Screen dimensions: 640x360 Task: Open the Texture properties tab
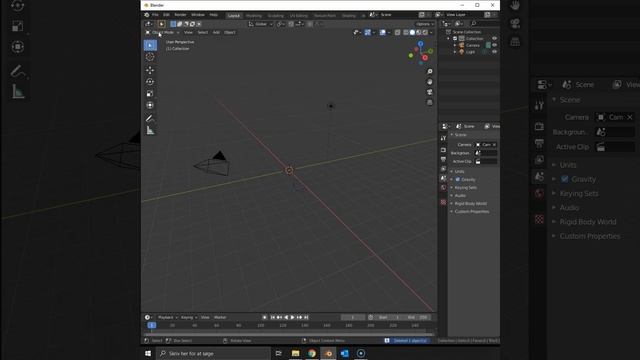443,202
